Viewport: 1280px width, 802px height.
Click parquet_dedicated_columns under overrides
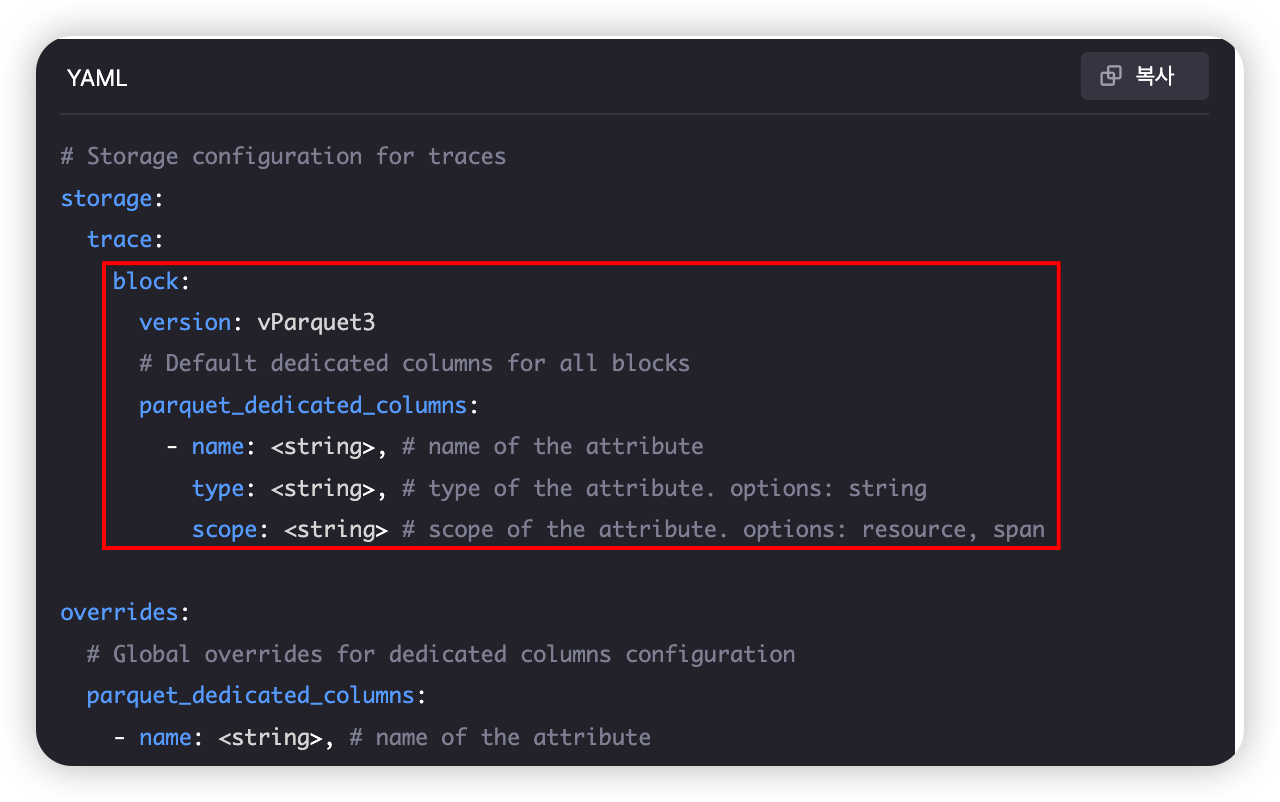250,695
